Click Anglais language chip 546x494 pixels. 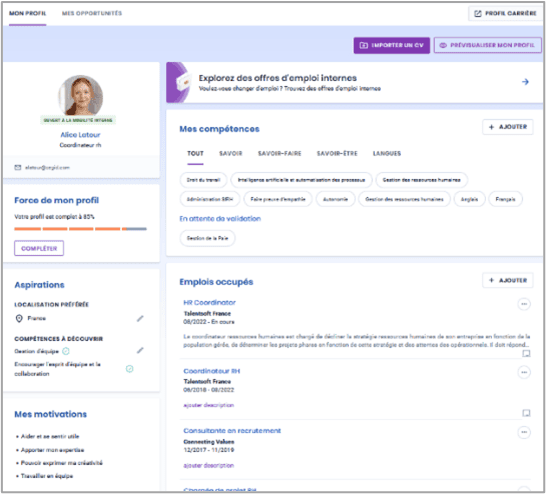pos(469,199)
